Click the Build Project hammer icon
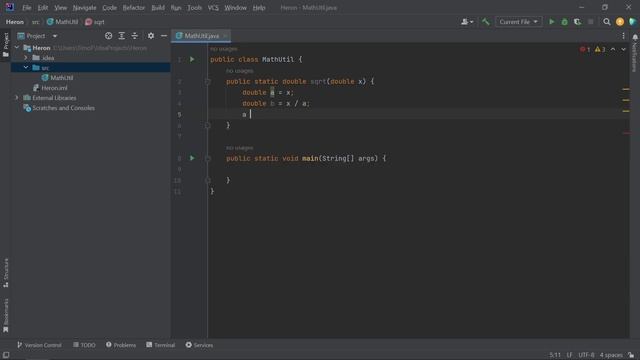The width and height of the screenshot is (640, 360). (x=485, y=22)
